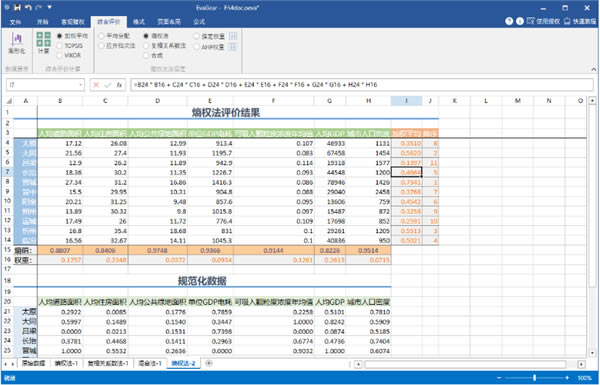
Task: Open the 文件 ribbon tab
Action: [x=15, y=22]
